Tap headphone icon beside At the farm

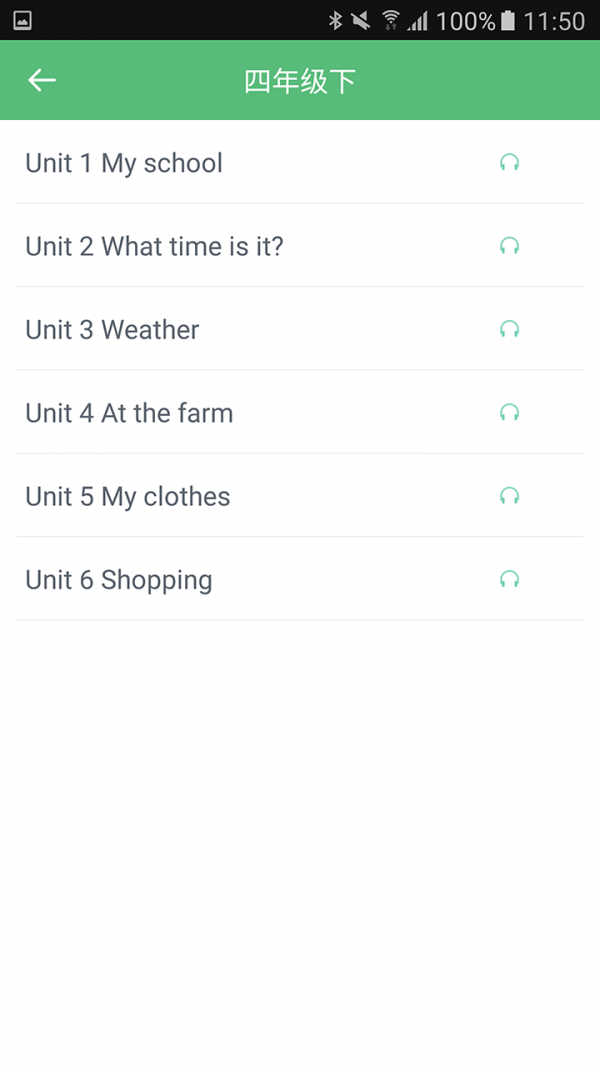[510, 412]
